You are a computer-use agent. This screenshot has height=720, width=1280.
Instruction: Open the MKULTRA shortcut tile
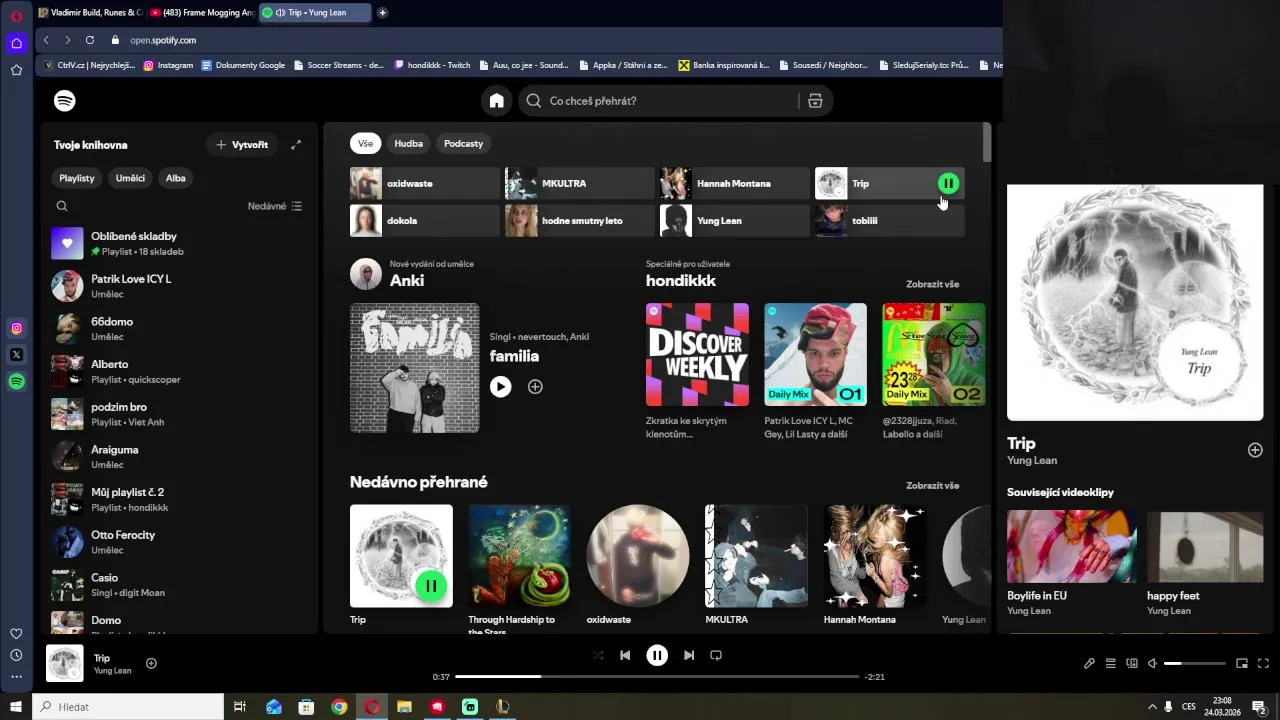(580, 184)
